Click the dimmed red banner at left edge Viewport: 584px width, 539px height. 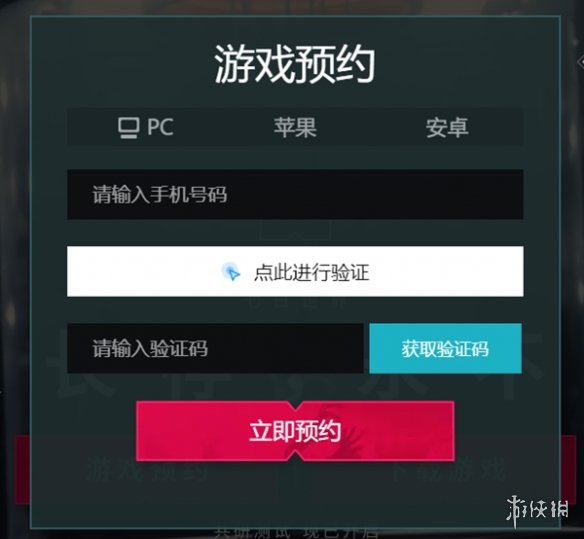point(22,470)
